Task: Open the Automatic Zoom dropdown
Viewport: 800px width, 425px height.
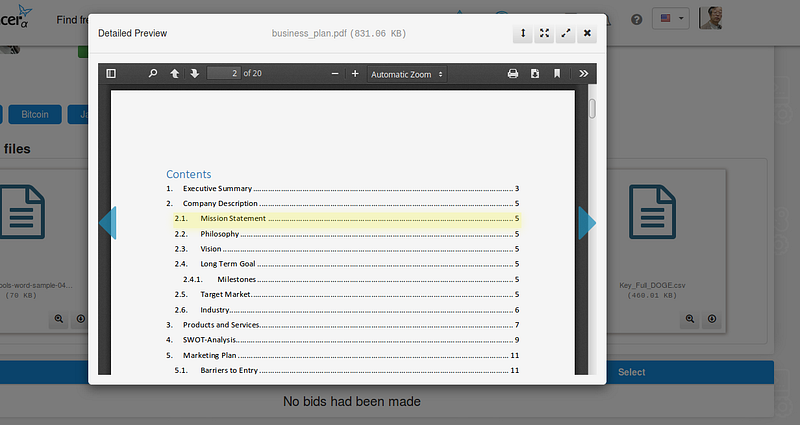Action: (x=407, y=74)
